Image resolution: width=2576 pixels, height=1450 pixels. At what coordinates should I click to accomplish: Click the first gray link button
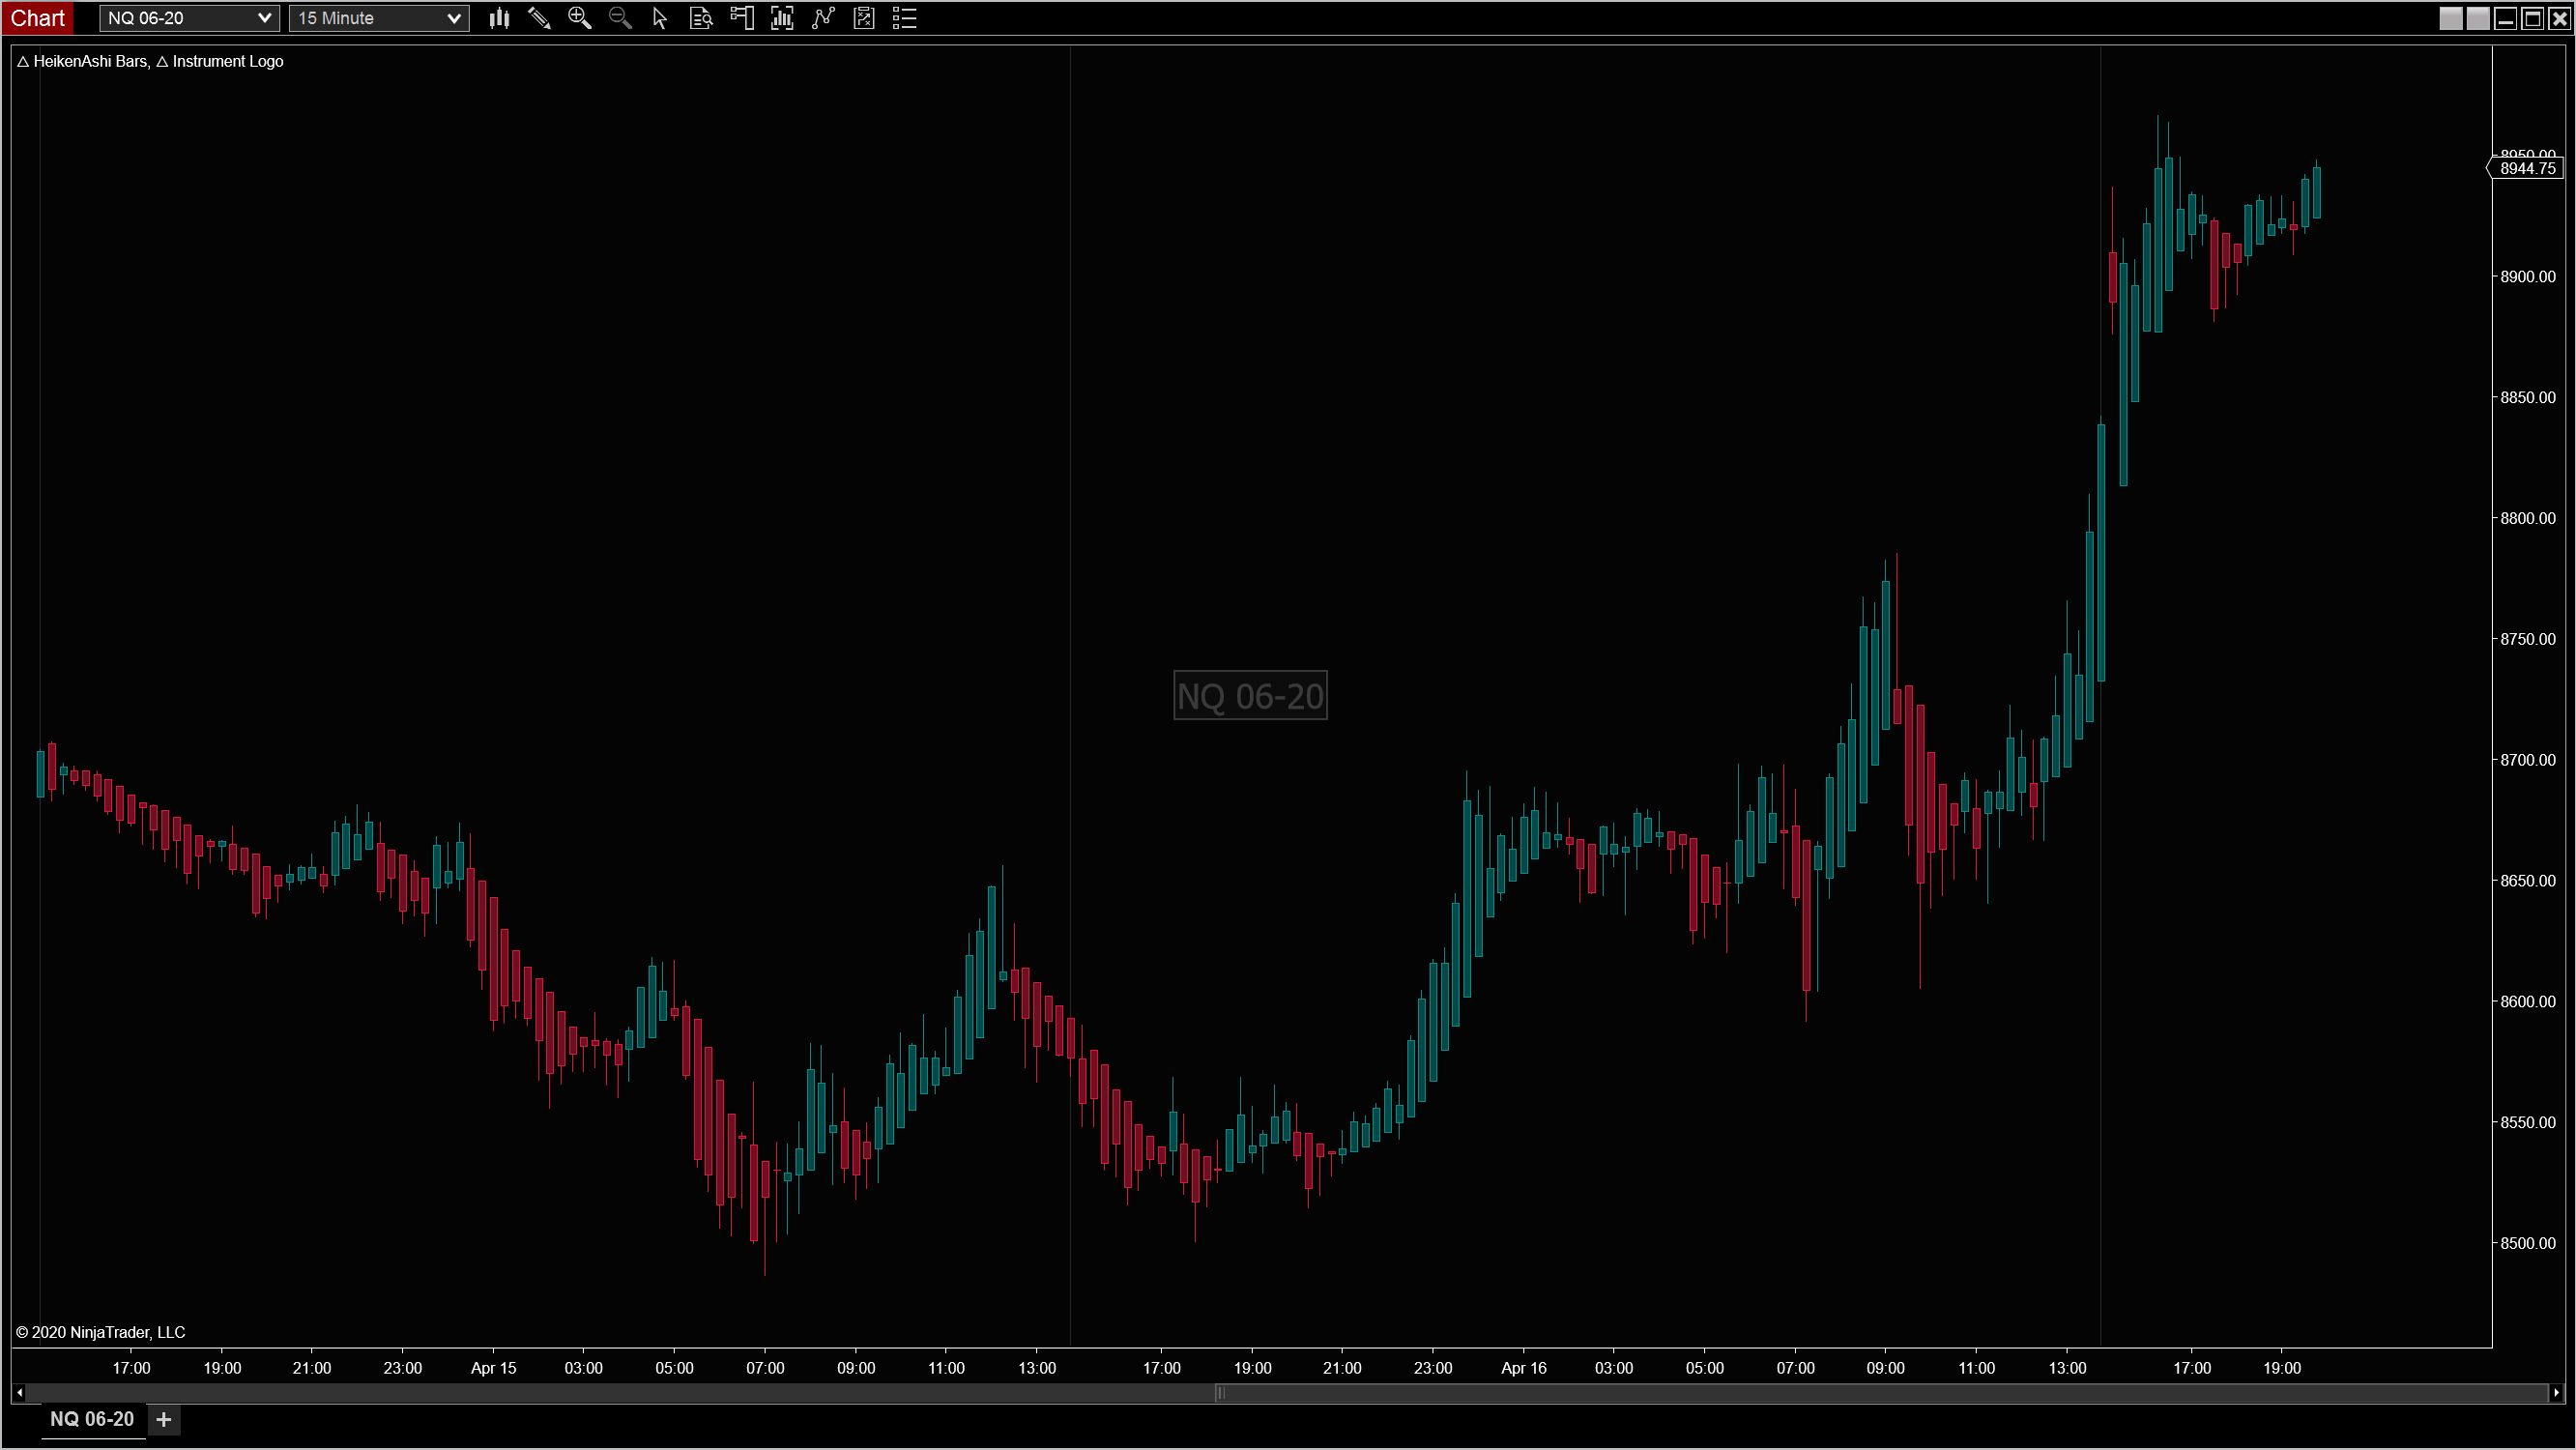[x=2450, y=18]
